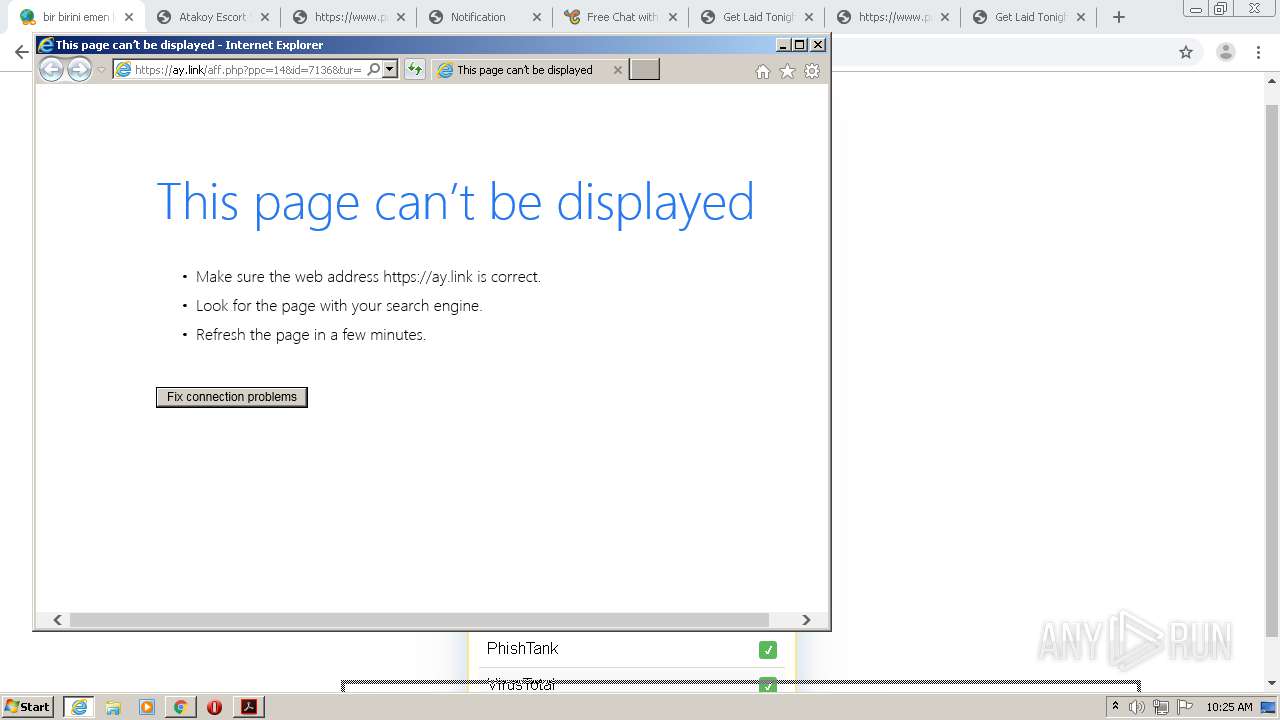Open Windows Explorer folder icon in taskbar
The width and height of the screenshot is (1280, 720).
113,707
